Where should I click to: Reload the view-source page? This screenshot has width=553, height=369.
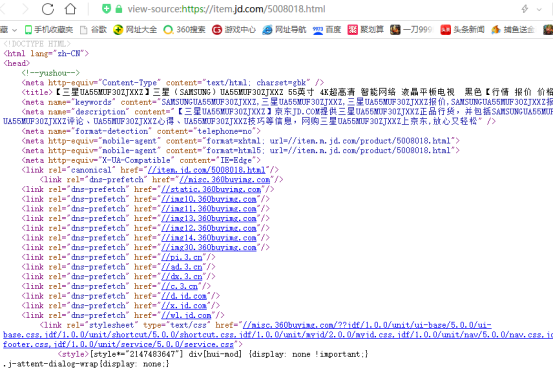click(x=48, y=9)
